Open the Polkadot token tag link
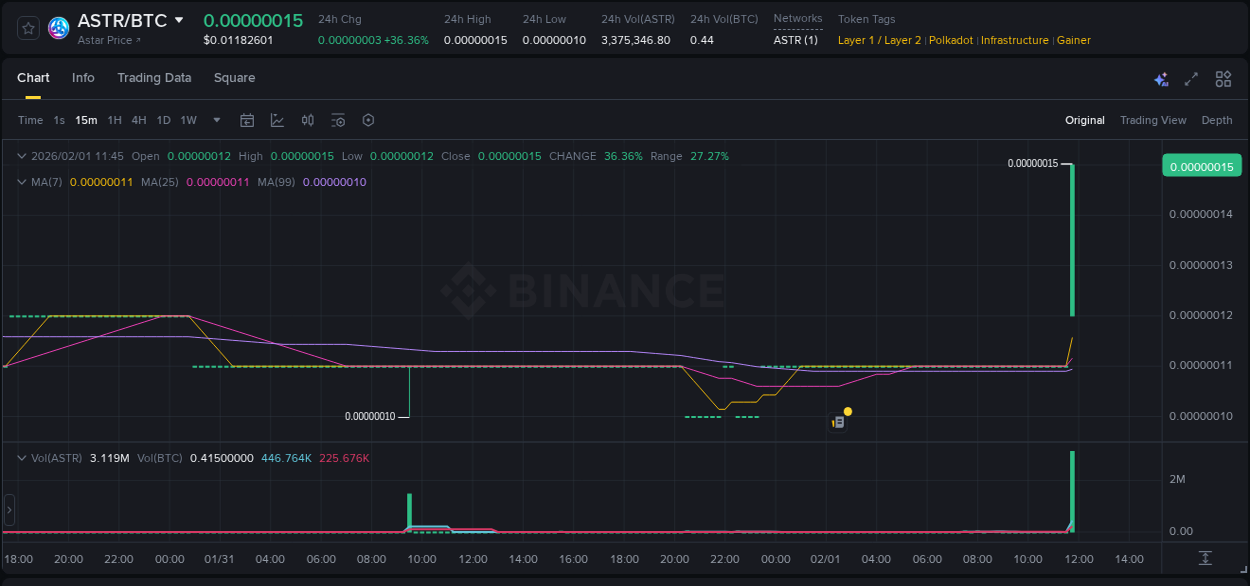Image resolution: width=1250 pixels, height=586 pixels. pyautogui.click(x=950, y=40)
